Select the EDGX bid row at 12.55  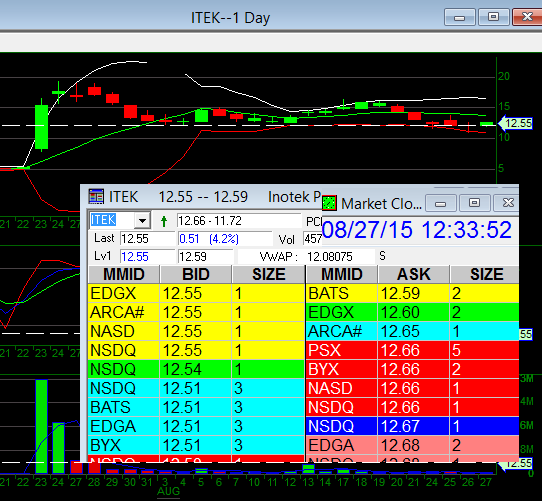pos(196,294)
